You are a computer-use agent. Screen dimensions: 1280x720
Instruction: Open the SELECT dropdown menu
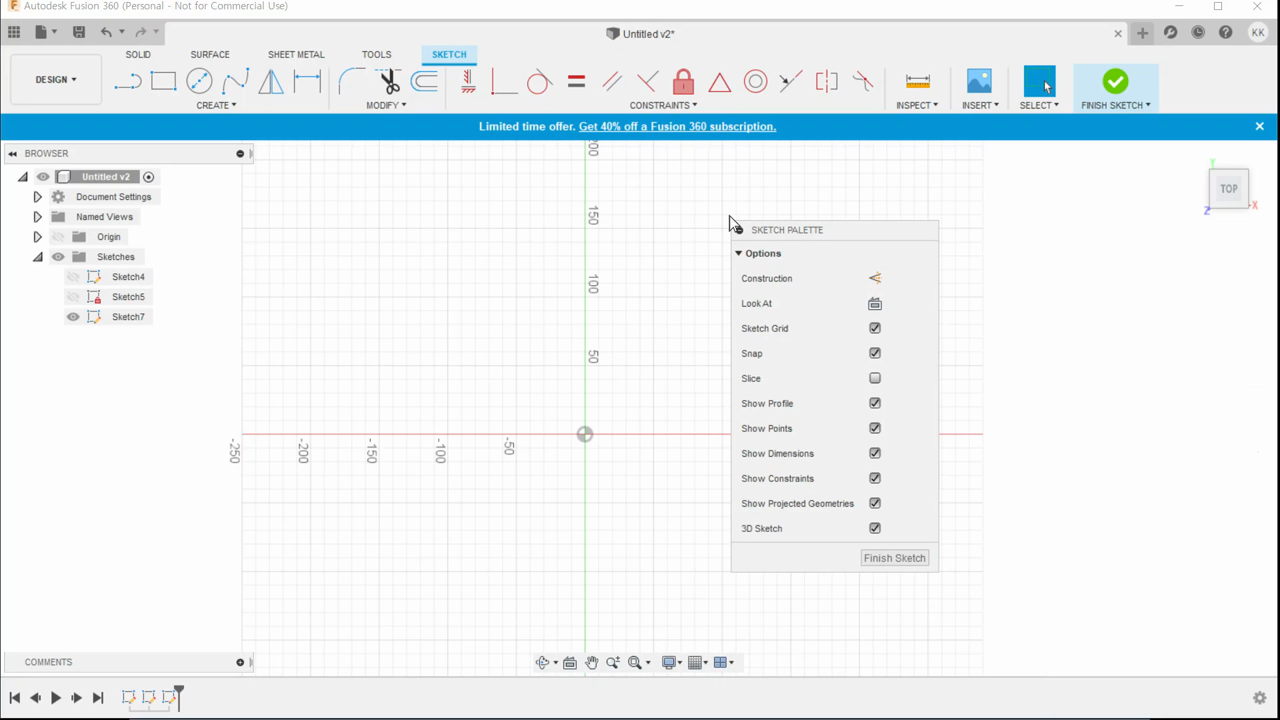click(1039, 105)
